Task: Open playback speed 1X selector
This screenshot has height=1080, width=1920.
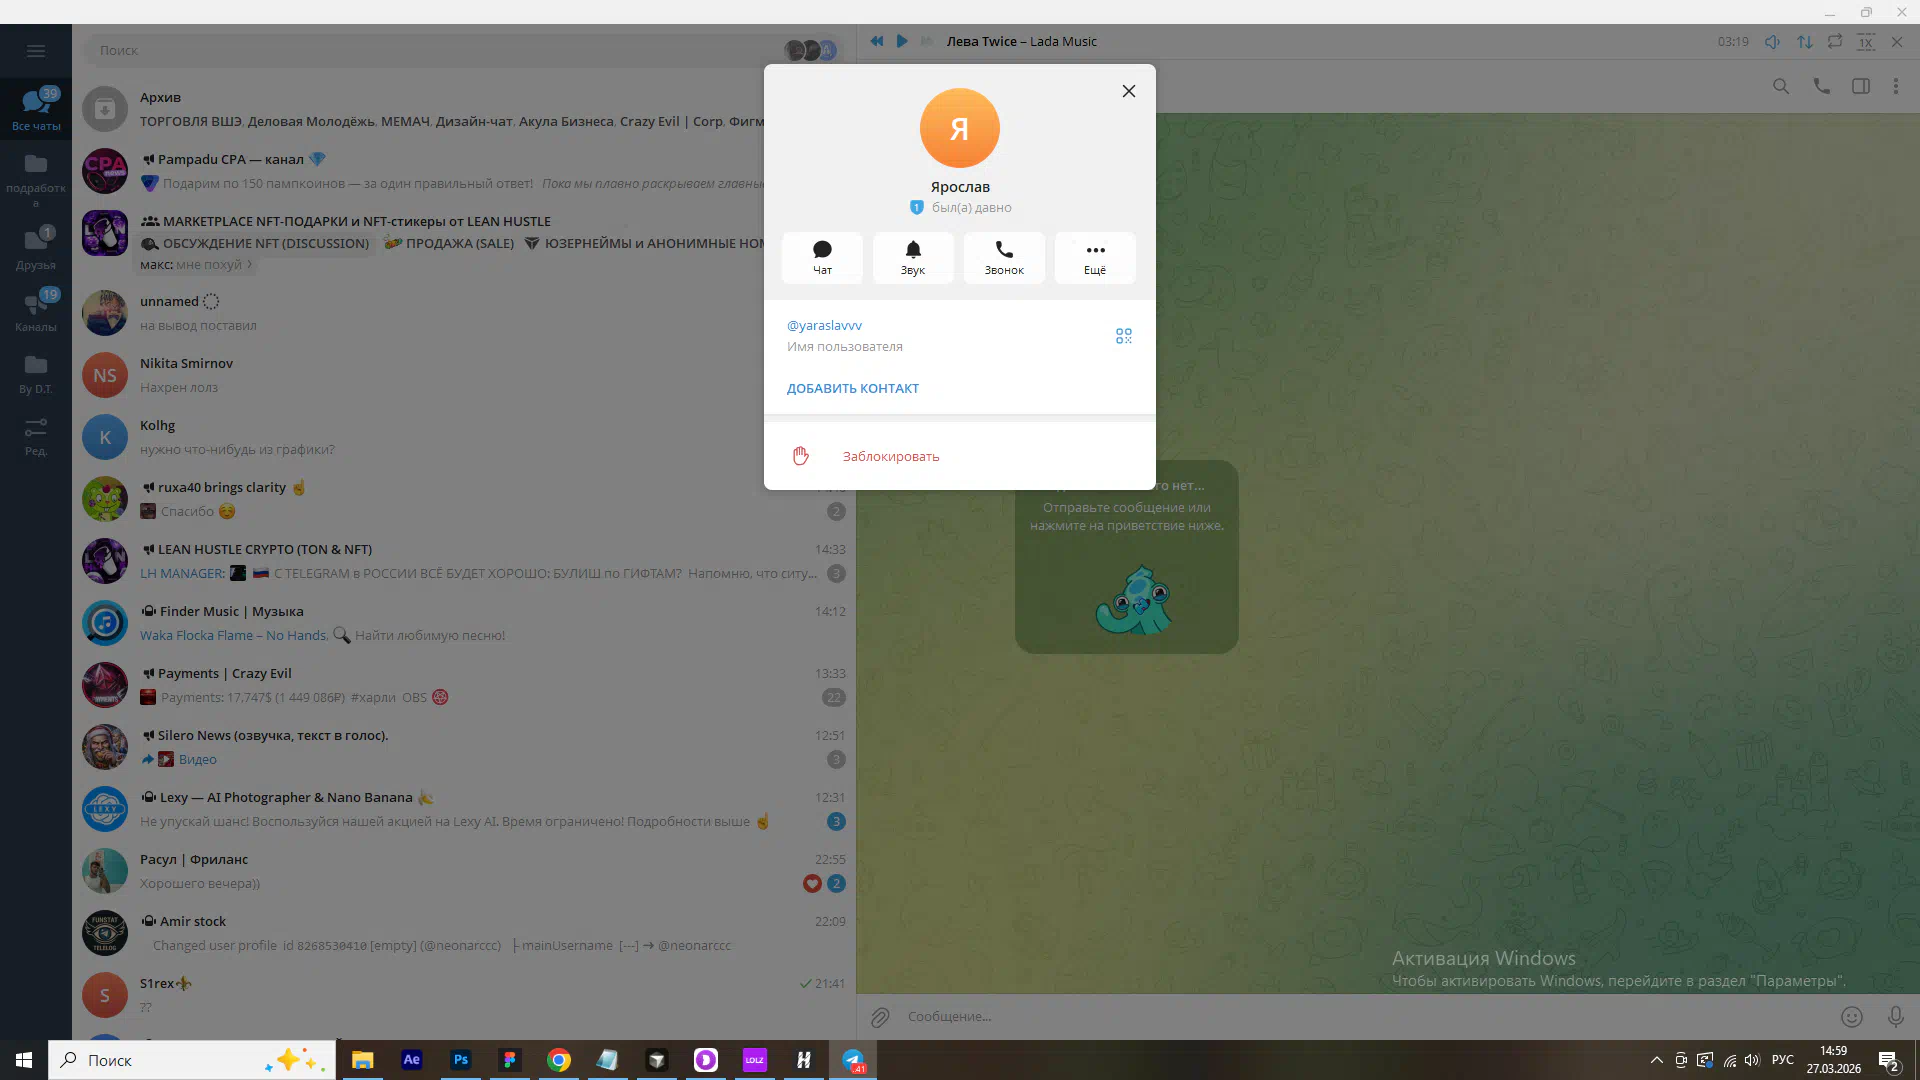Action: (x=1865, y=41)
